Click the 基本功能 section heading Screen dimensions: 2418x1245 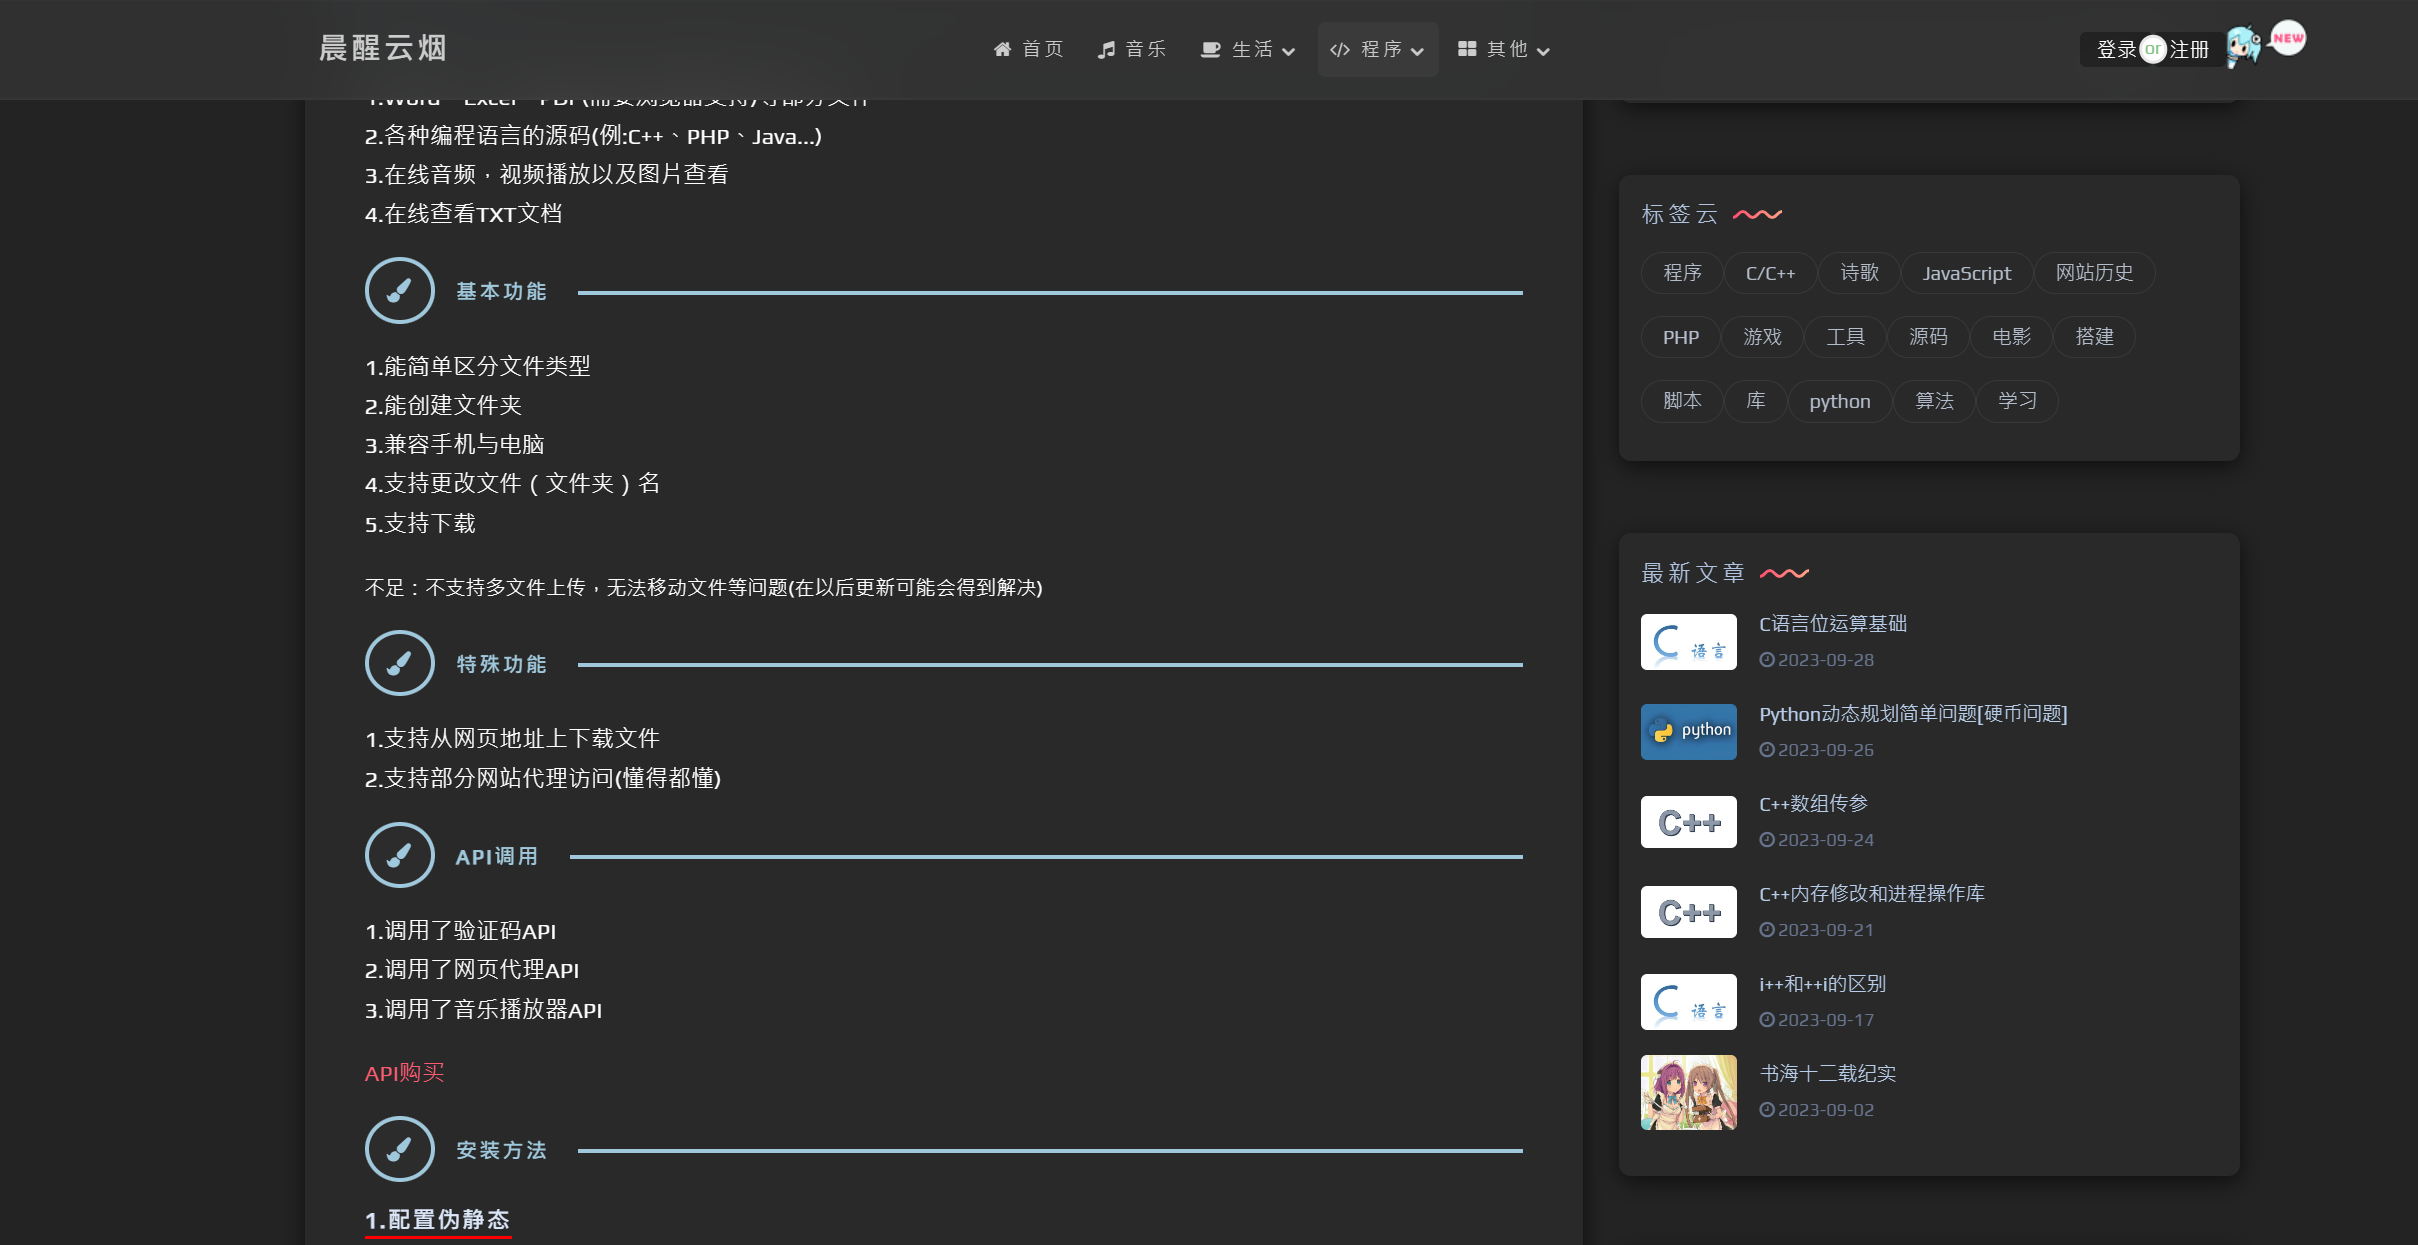502,291
